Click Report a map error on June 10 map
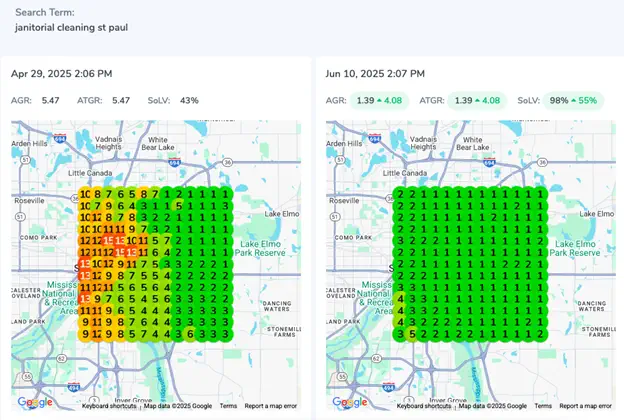Viewport: 624px width, 420px height. (585, 406)
